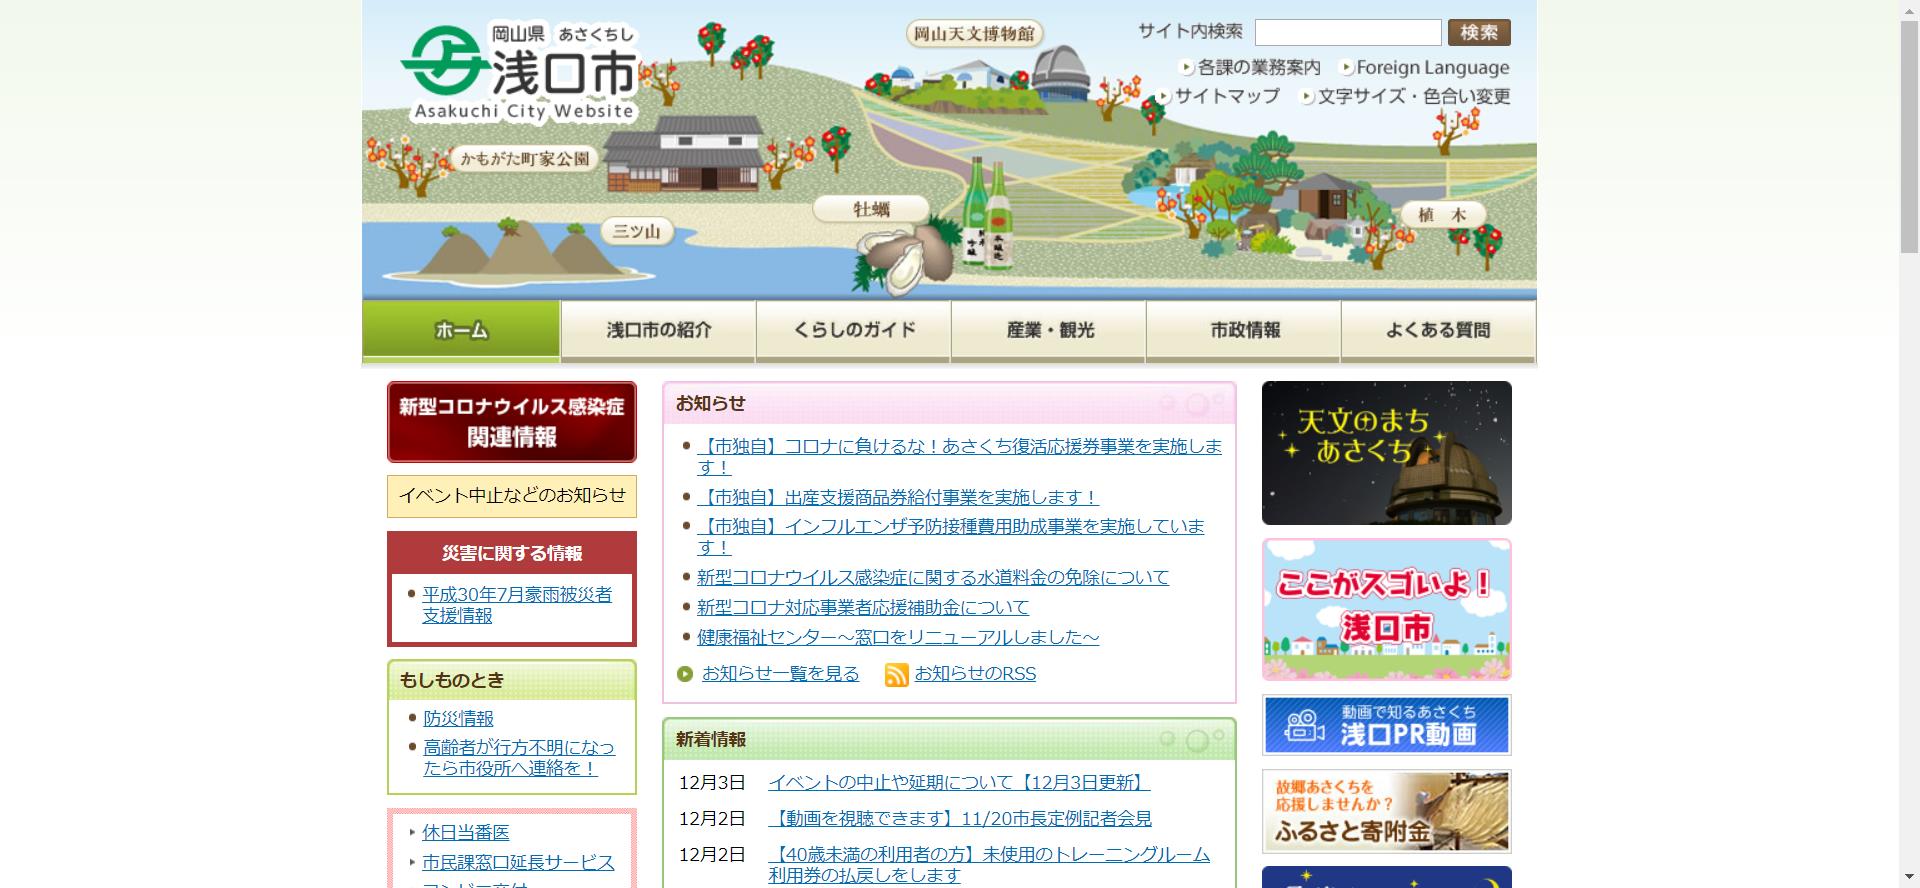This screenshot has width=1920, height=888.
Task: Click the RSS feed icon
Action: point(896,675)
